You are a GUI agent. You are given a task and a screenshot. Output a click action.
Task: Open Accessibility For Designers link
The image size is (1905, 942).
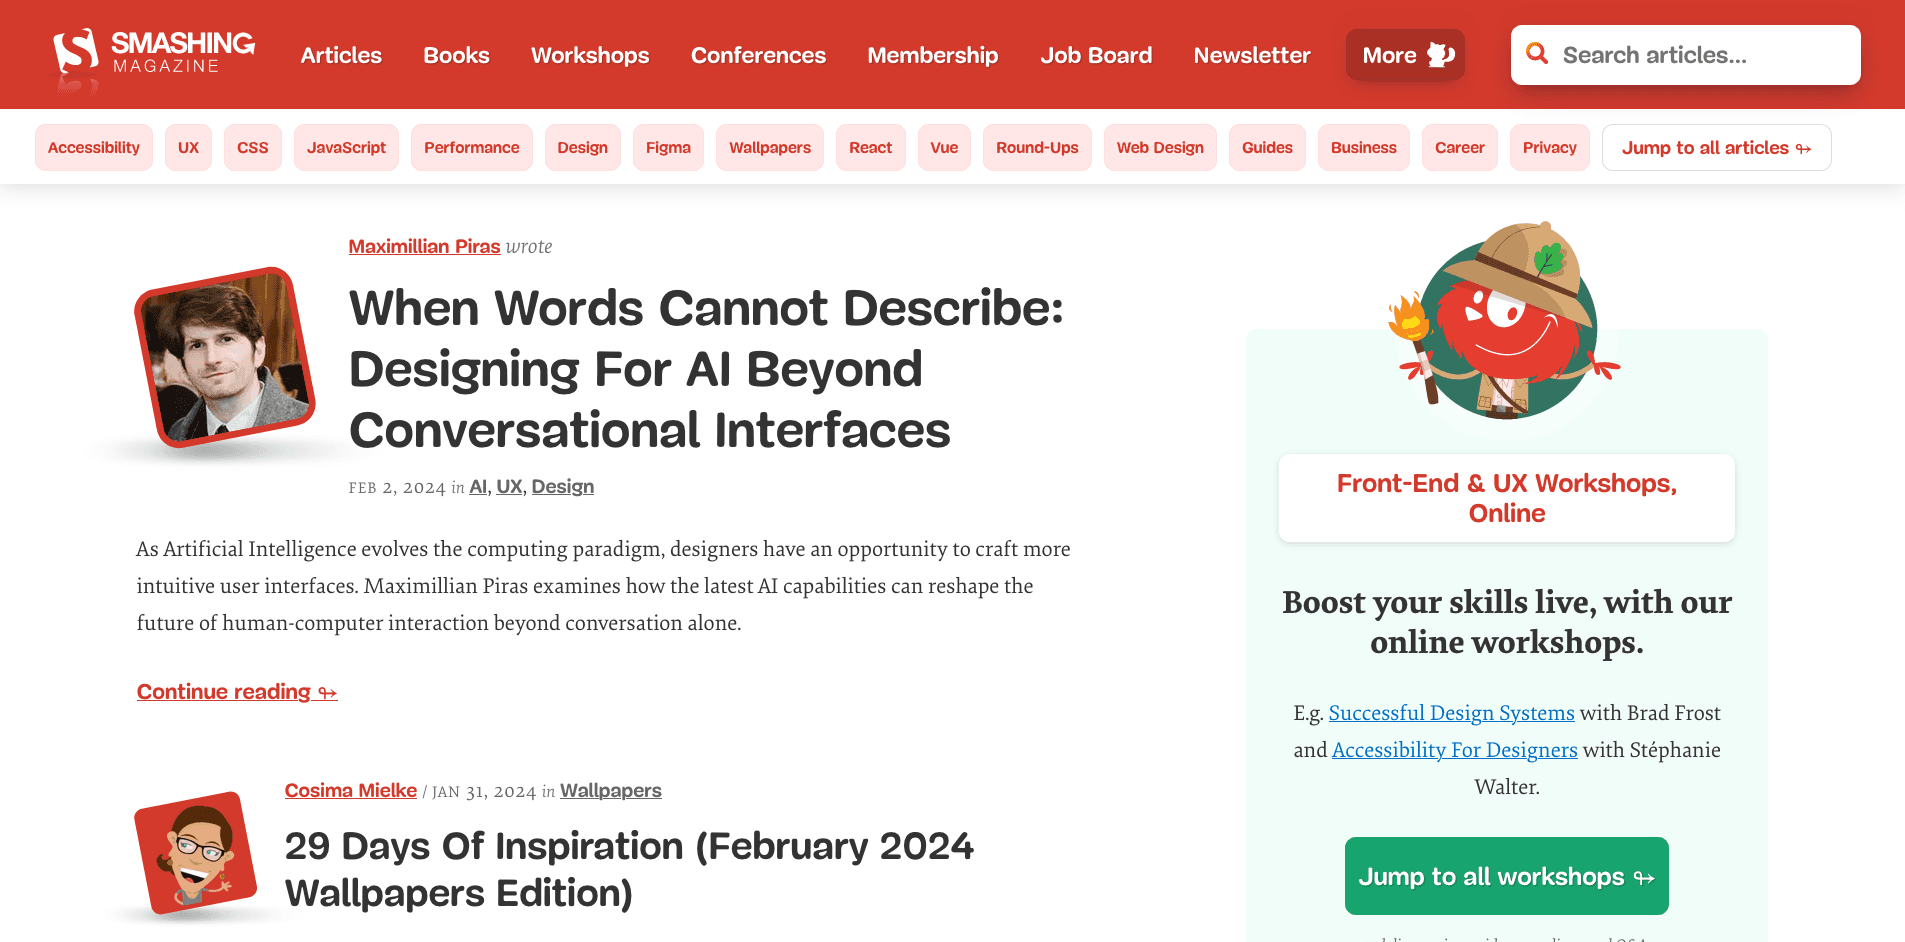tap(1455, 750)
